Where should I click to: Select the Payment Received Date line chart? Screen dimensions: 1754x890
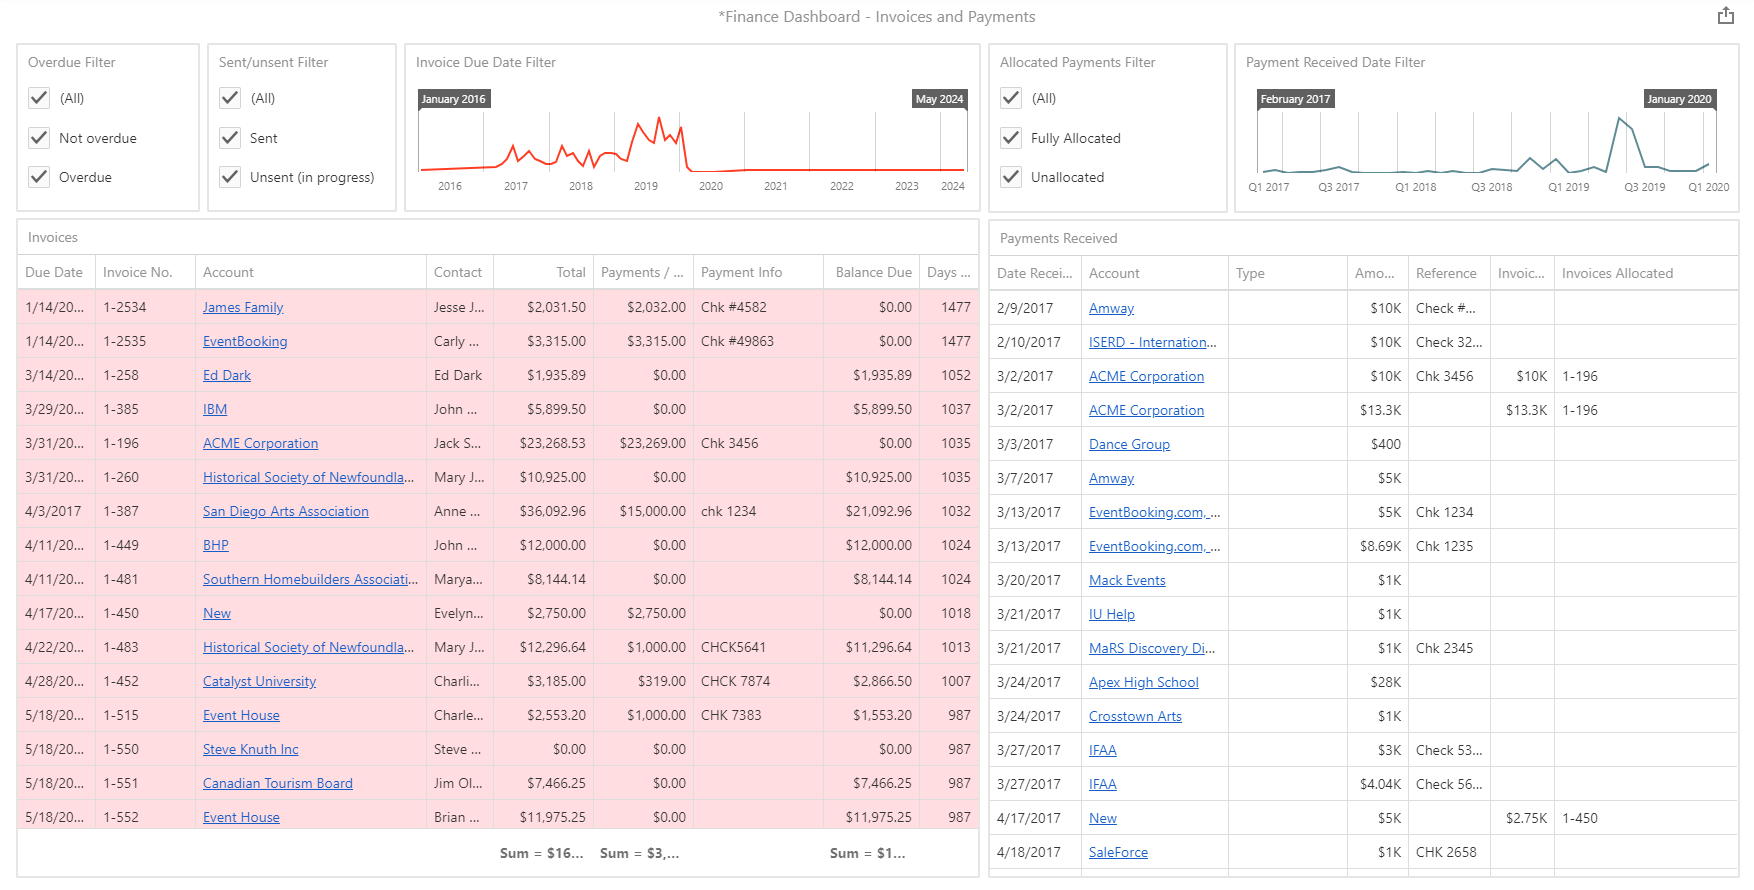[x=1486, y=143]
